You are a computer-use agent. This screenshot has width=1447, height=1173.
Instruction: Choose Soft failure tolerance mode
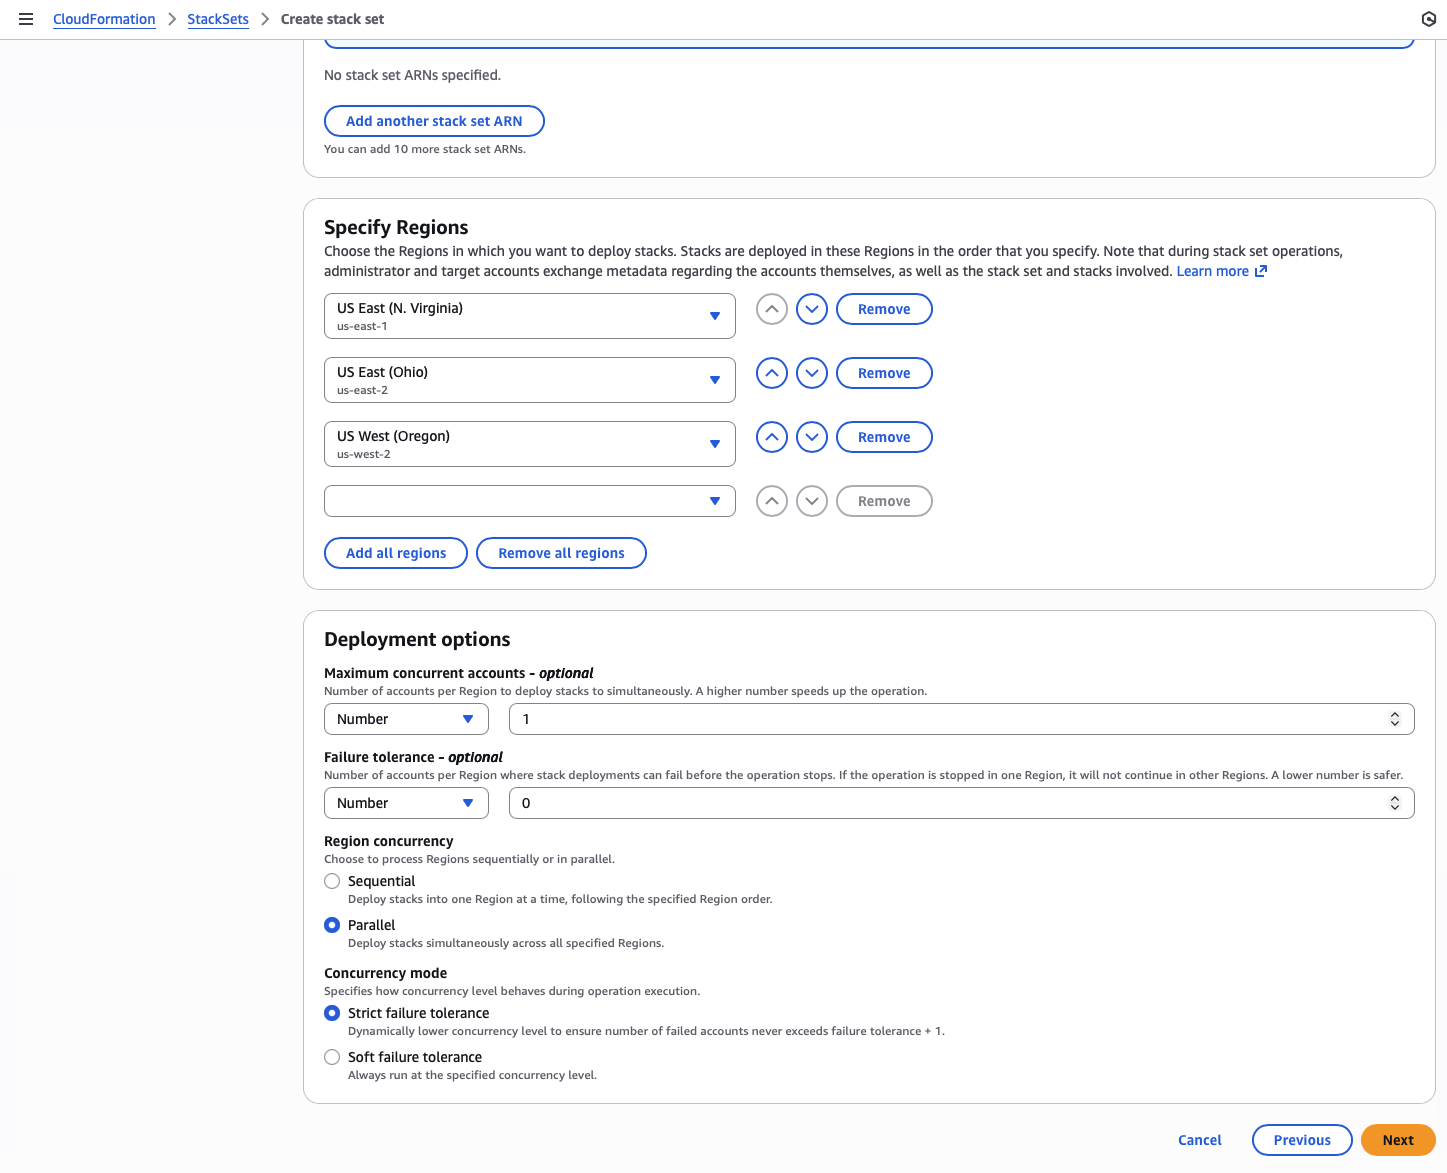point(332,1057)
